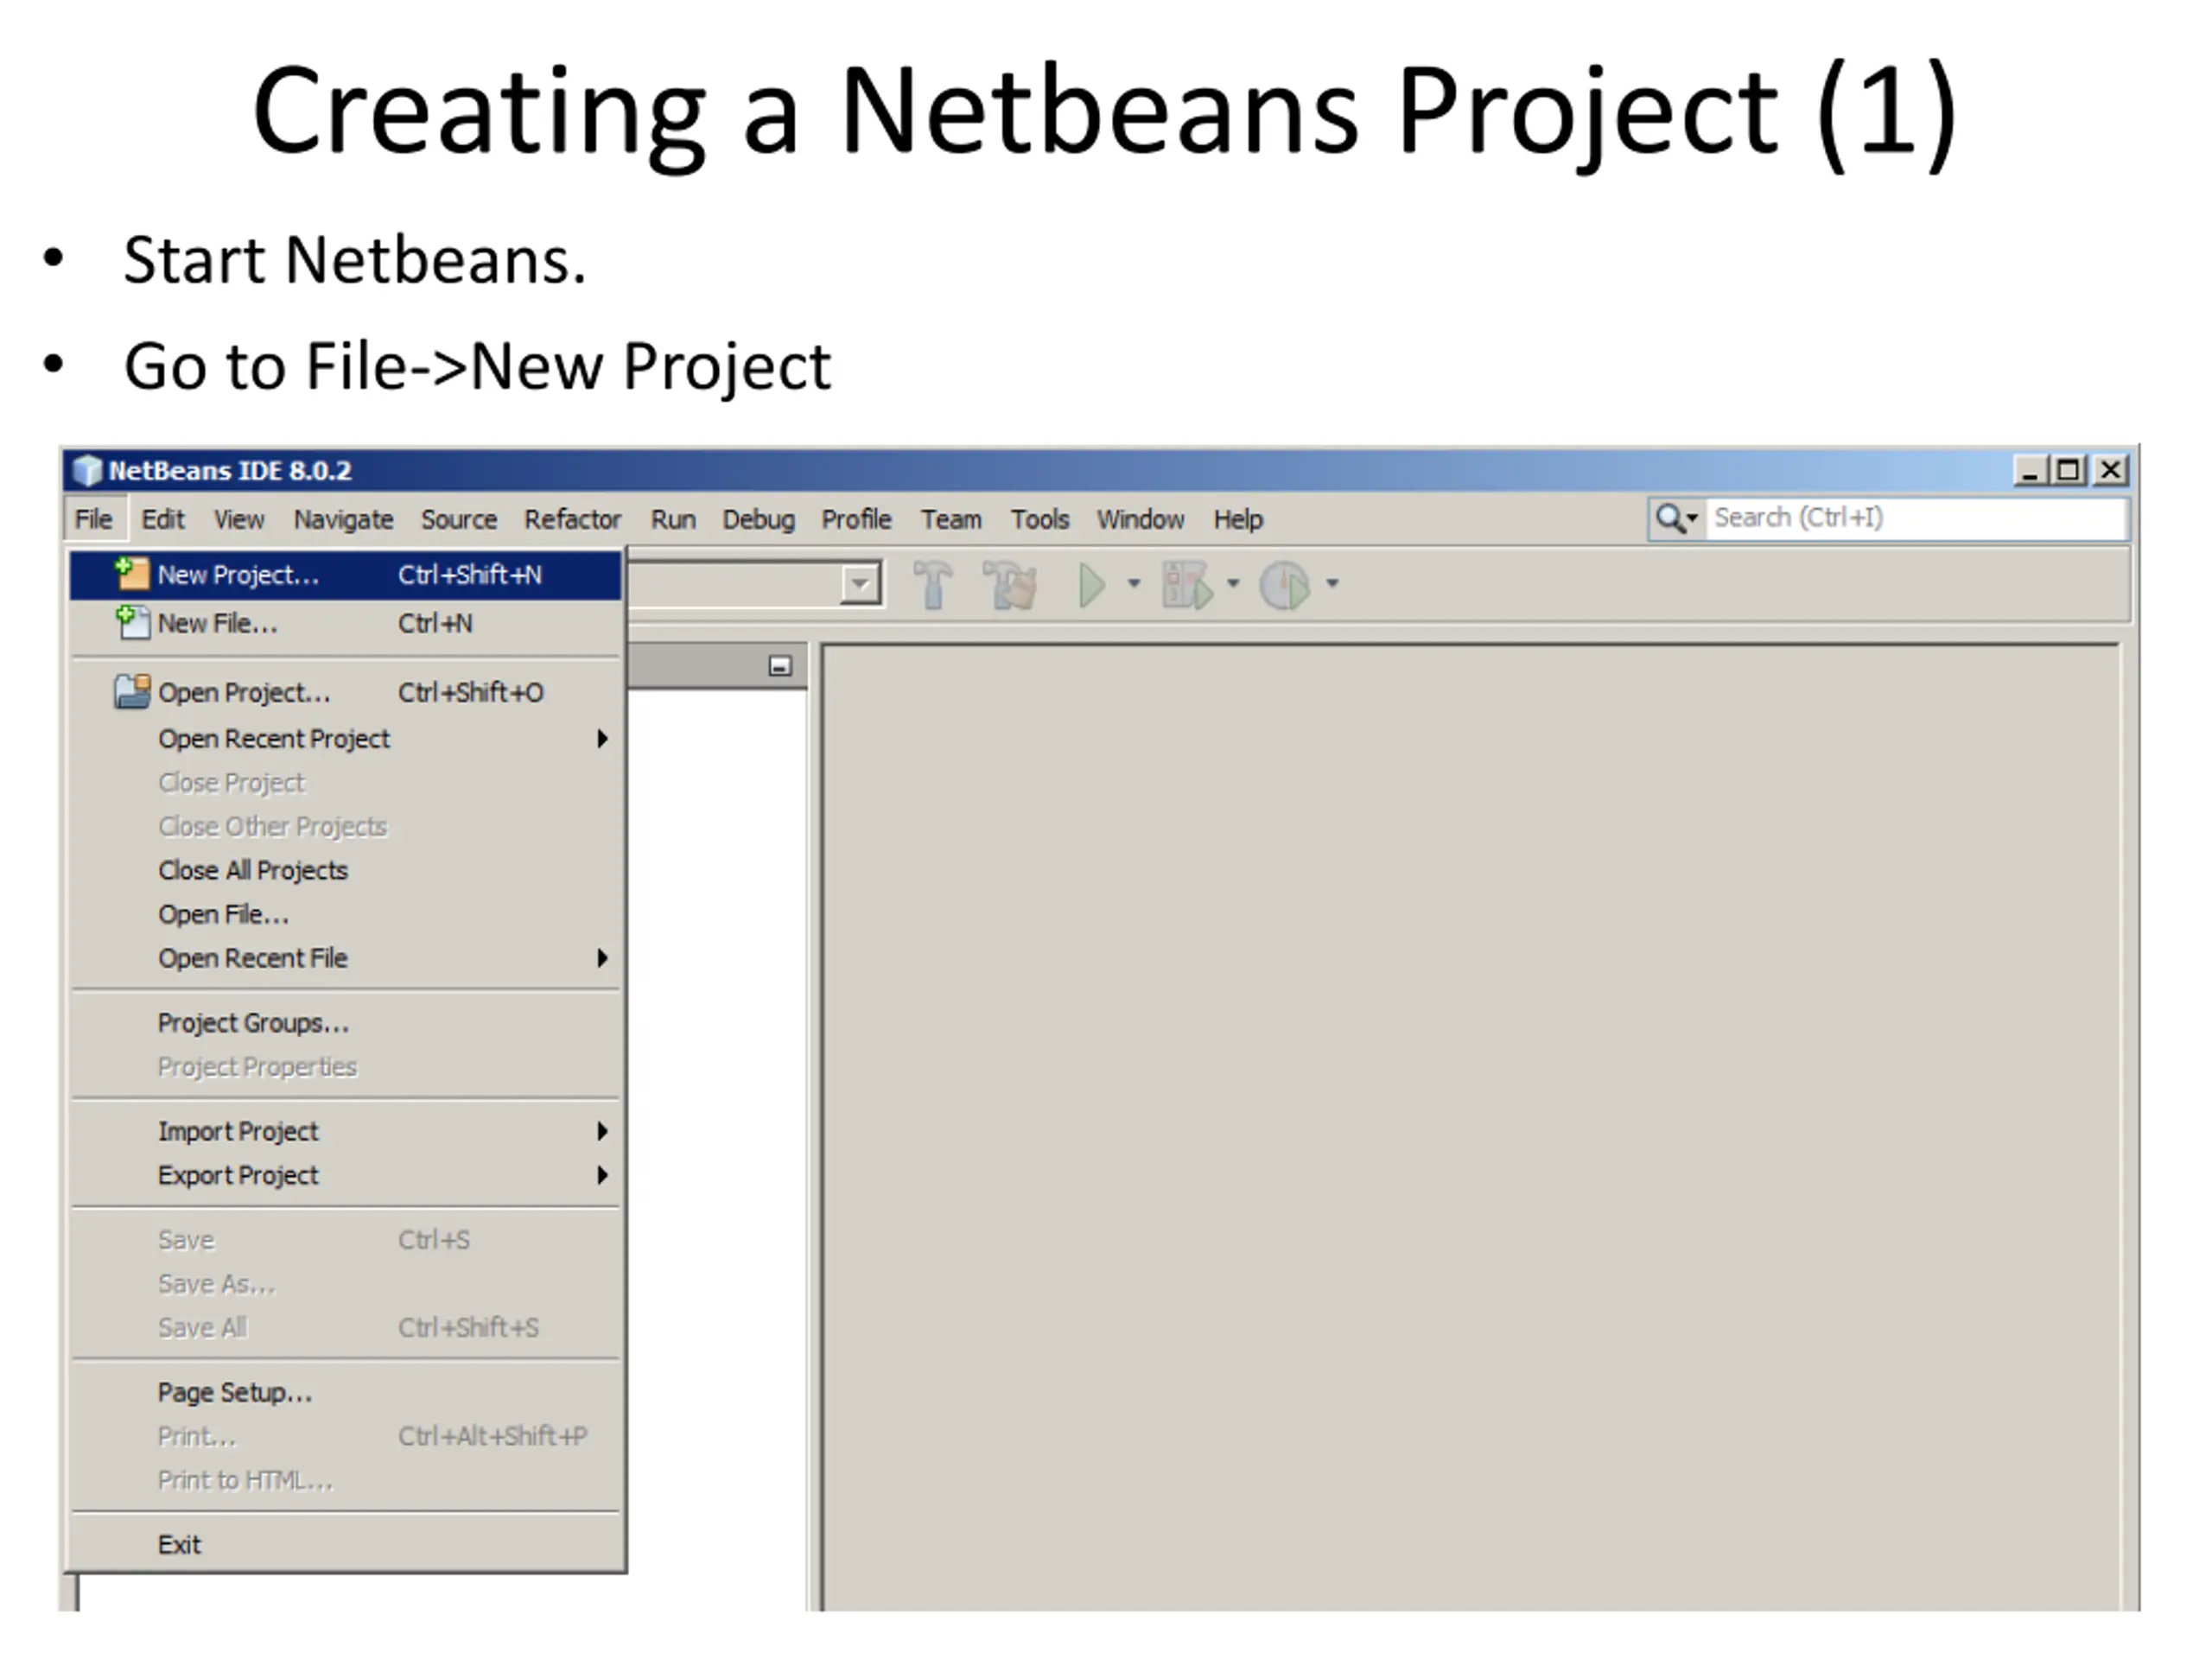Click the Open Project folder icon

pos(132,692)
